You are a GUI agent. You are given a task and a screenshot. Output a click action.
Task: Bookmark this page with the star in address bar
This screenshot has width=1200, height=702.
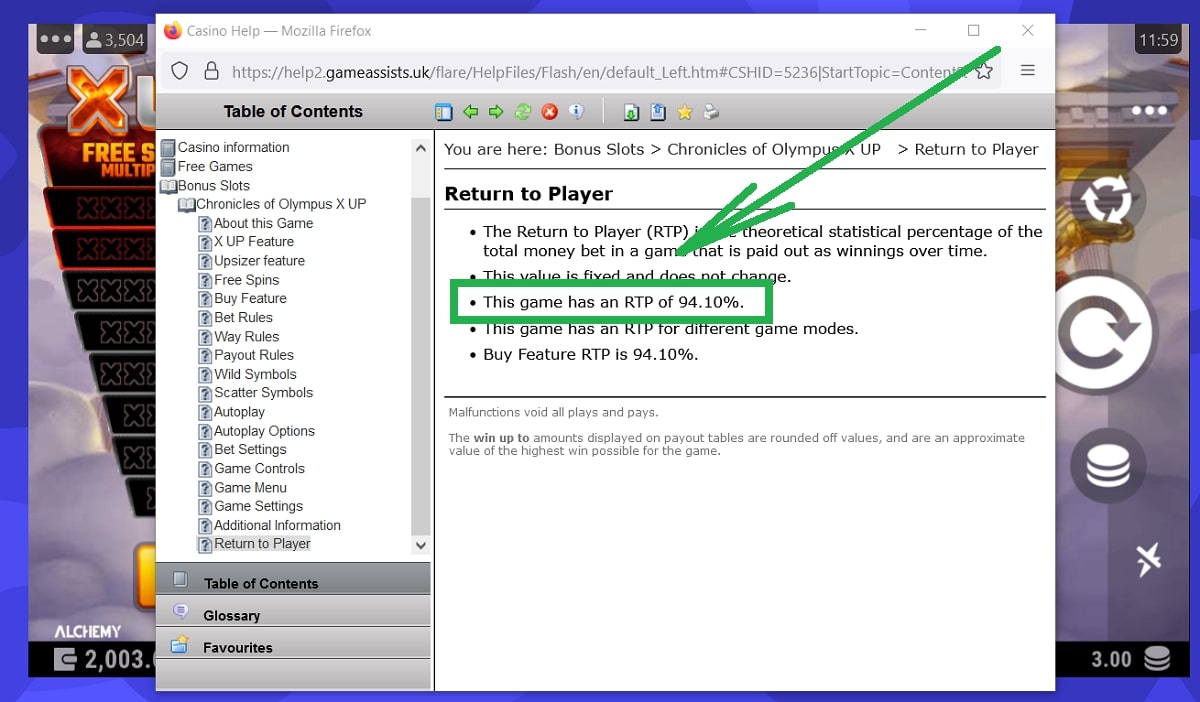pyautogui.click(x=984, y=71)
